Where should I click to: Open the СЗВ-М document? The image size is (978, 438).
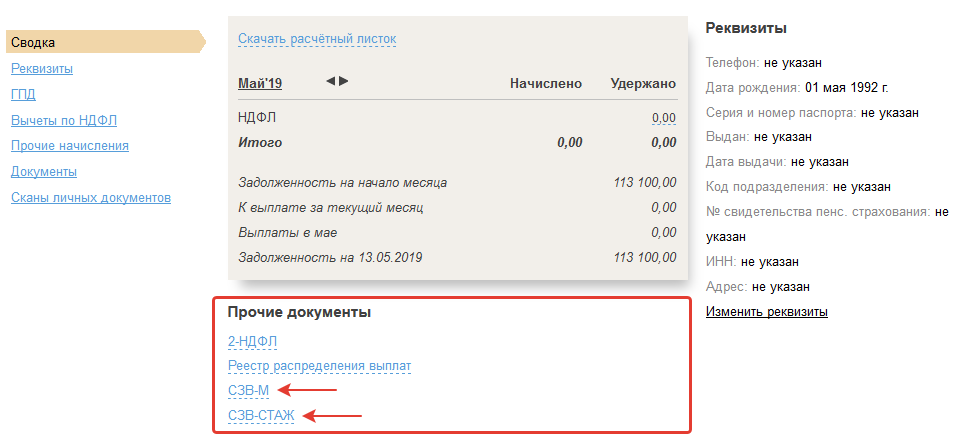[x=249, y=391]
